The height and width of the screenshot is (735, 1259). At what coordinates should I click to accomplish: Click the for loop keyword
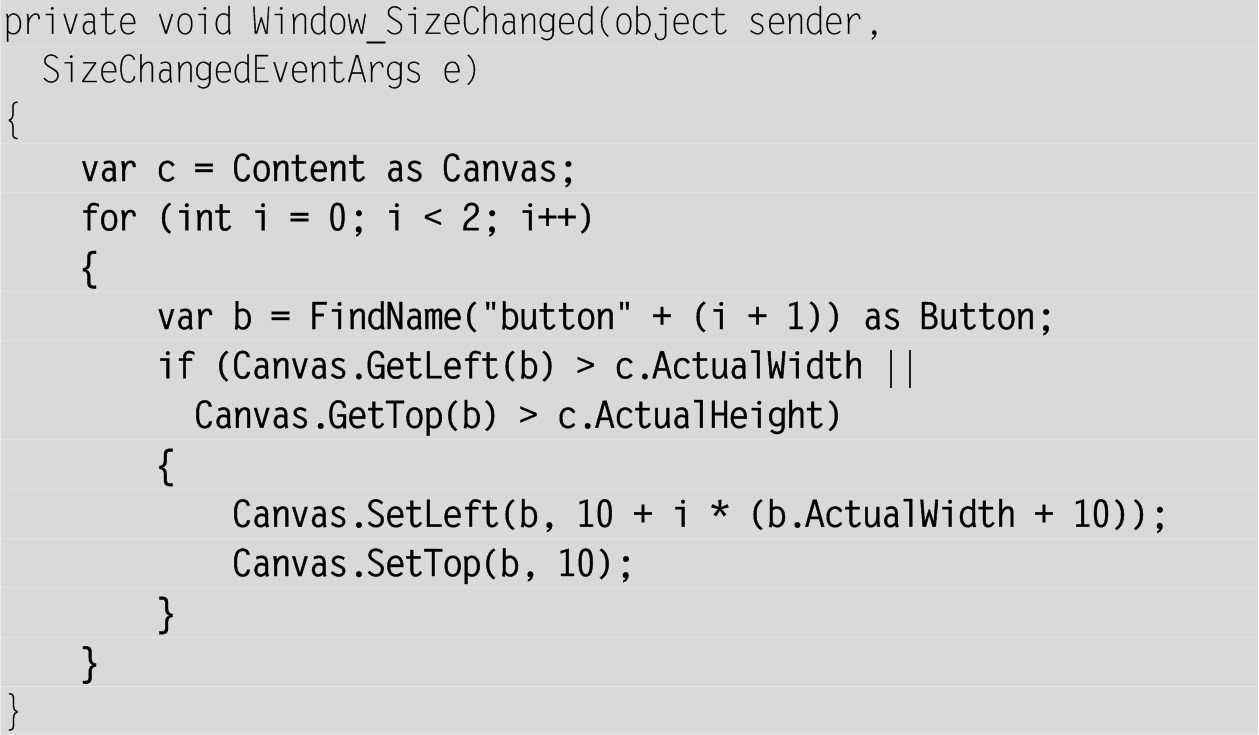[108, 218]
